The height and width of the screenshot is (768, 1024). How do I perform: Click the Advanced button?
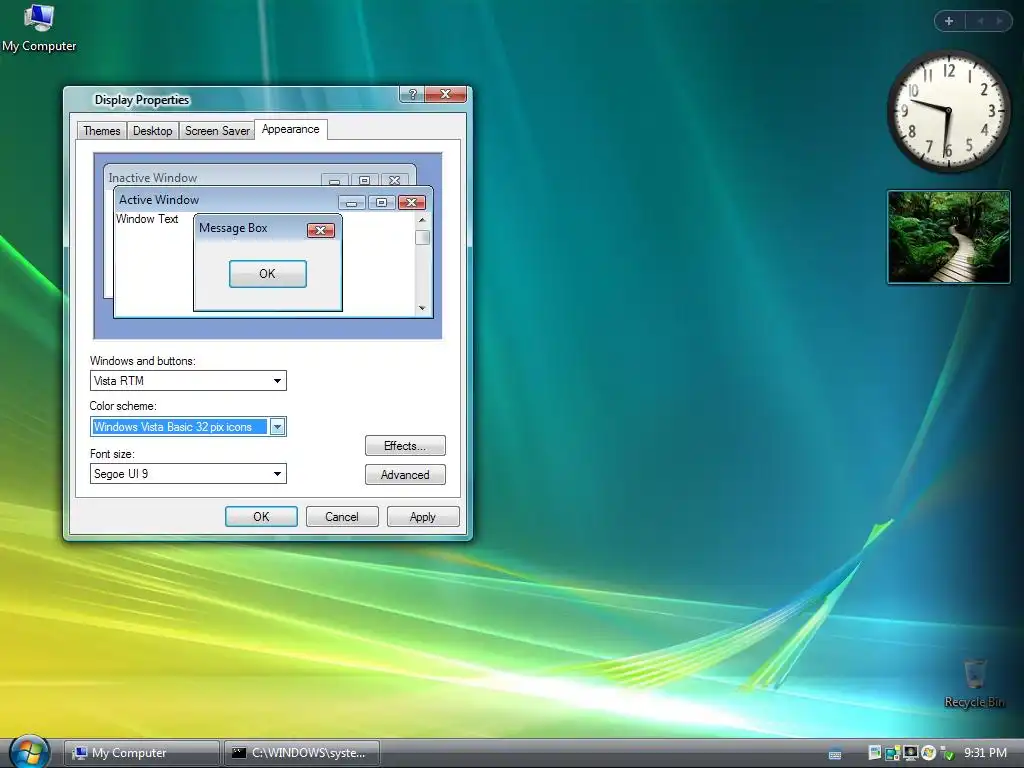pos(405,475)
